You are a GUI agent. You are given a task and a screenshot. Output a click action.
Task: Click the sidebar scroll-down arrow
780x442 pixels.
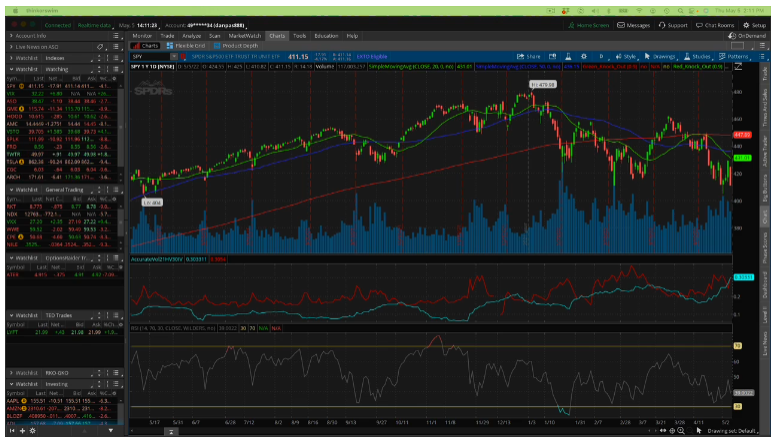coord(110,431)
